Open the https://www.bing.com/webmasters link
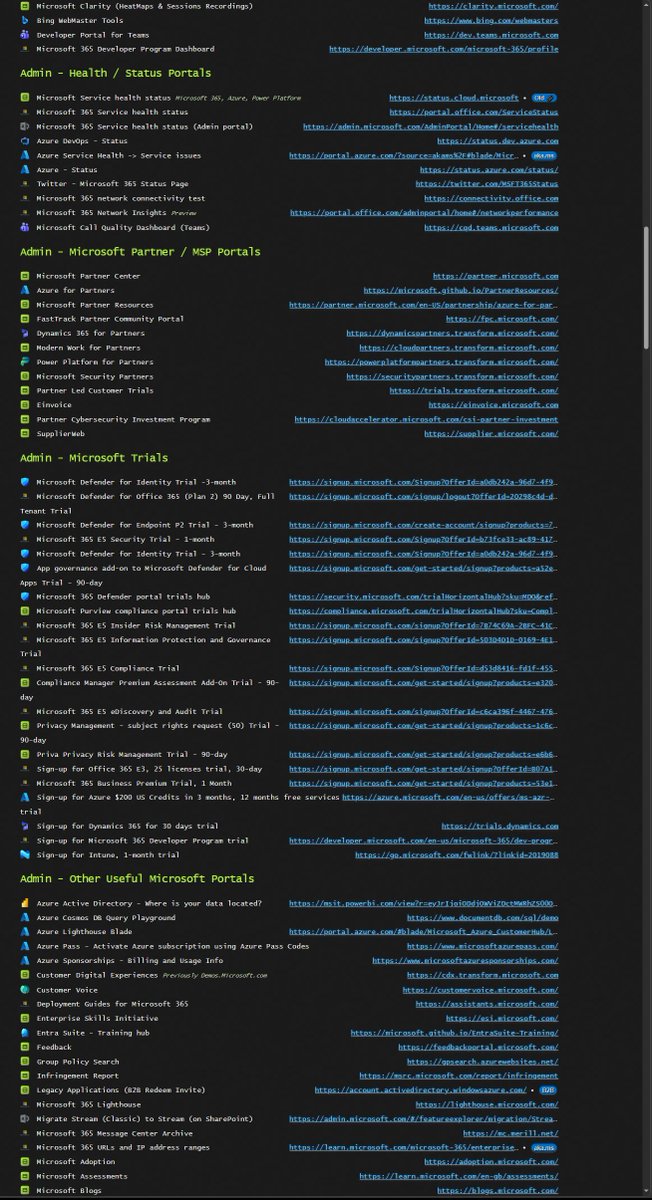Screen dimensions: 652x1200 [491, 20]
